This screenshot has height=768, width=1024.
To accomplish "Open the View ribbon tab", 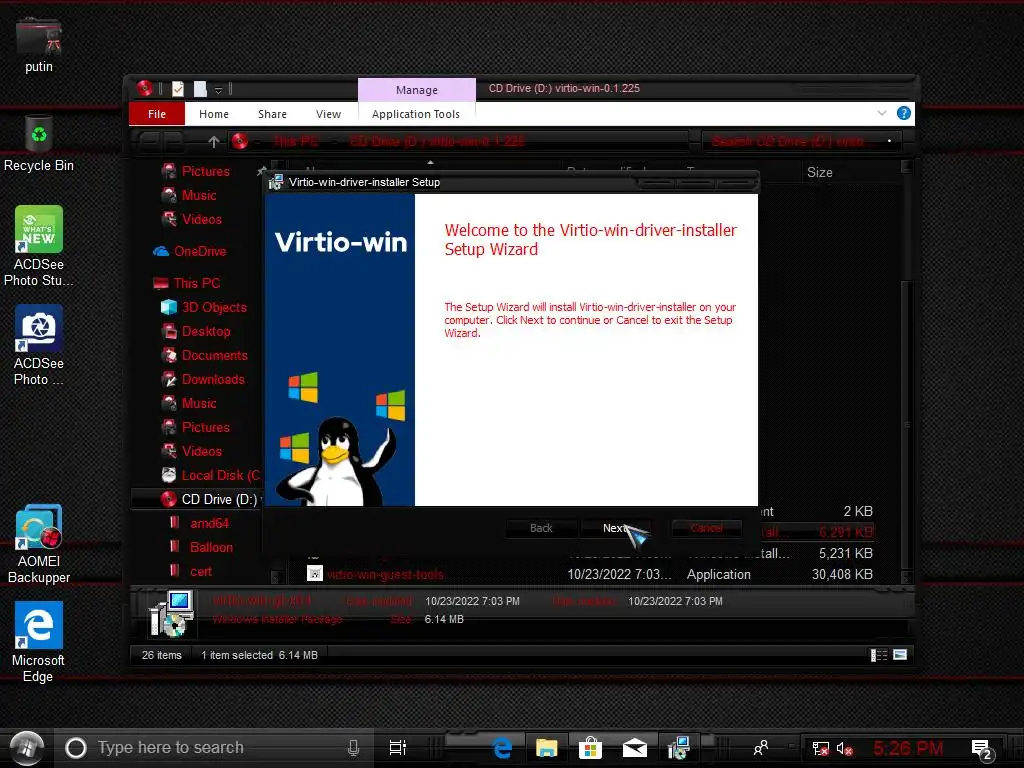I will tap(328, 114).
